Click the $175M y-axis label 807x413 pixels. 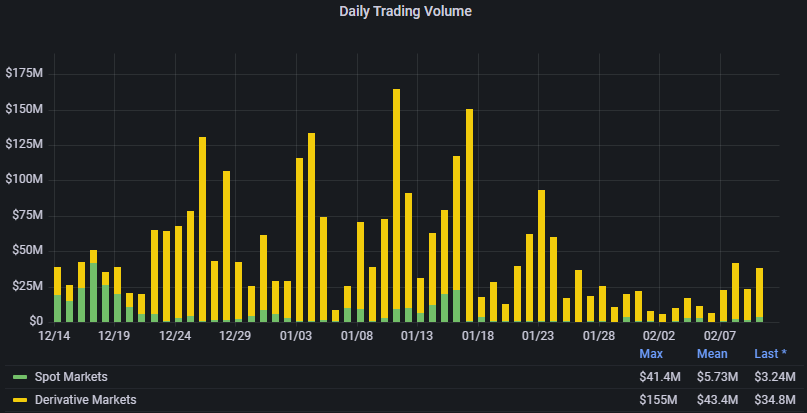tap(23, 74)
